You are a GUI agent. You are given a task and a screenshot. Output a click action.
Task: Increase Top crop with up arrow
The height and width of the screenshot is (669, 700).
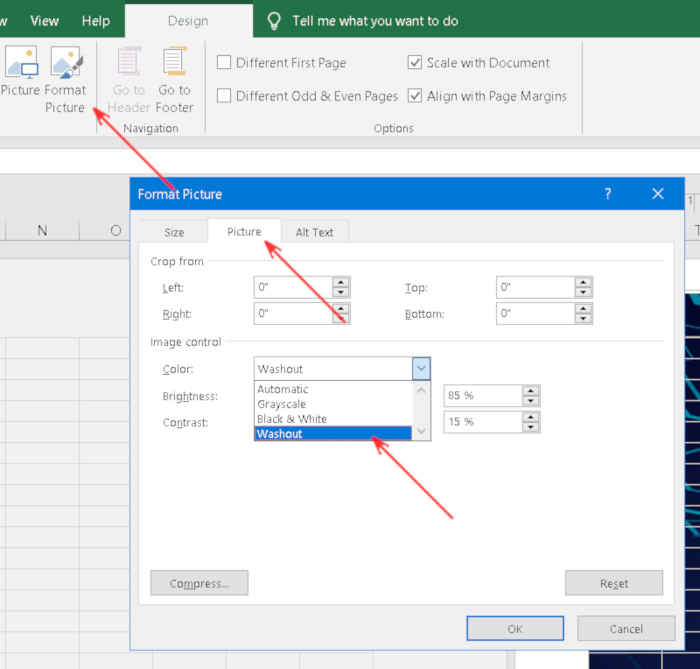click(x=583, y=282)
